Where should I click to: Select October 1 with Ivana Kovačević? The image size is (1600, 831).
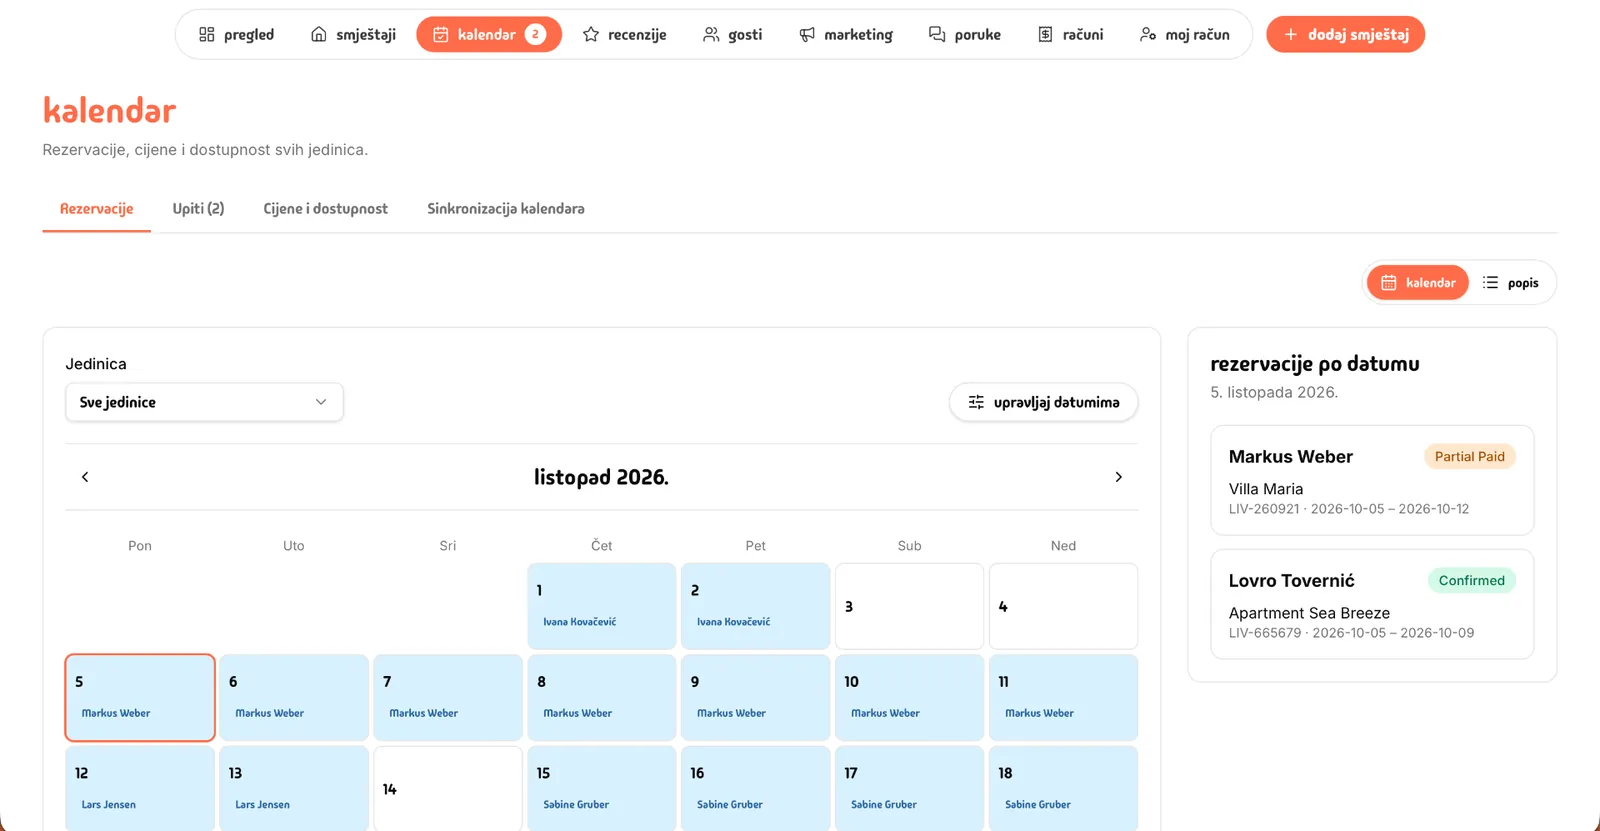[x=601, y=606]
